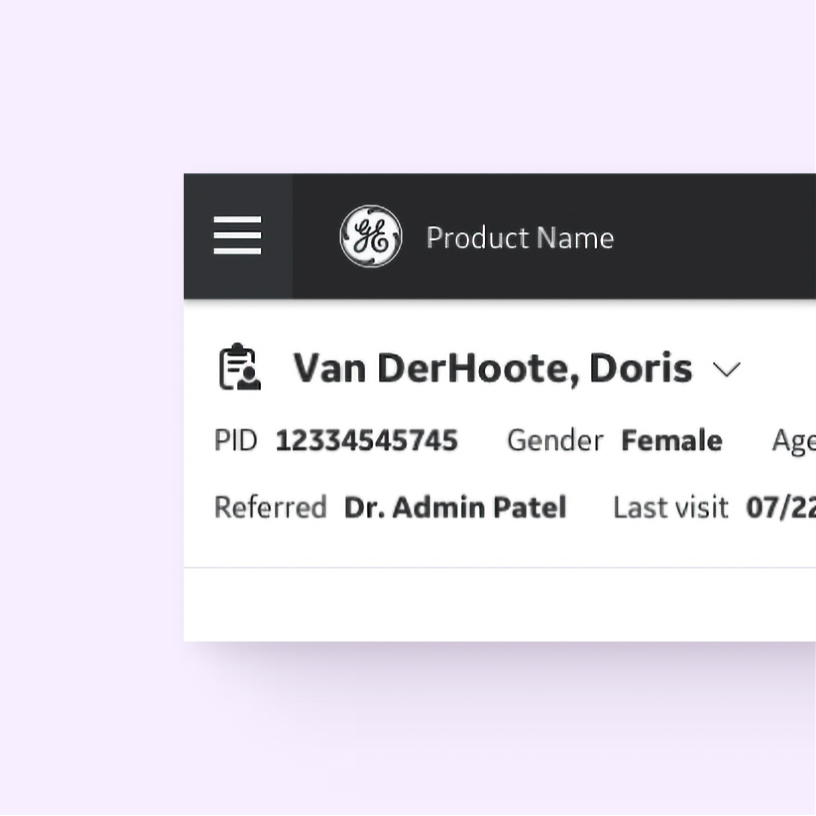The image size is (816, 816).
Task: Click blank white area below the divider
Action: coord(500,604)
